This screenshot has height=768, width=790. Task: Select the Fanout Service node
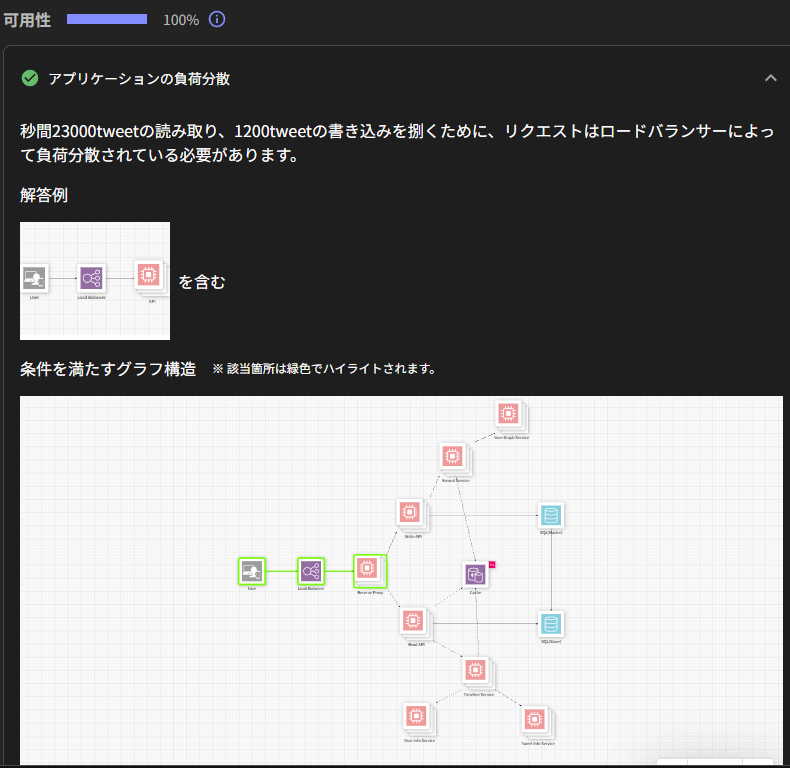(453, 458)
